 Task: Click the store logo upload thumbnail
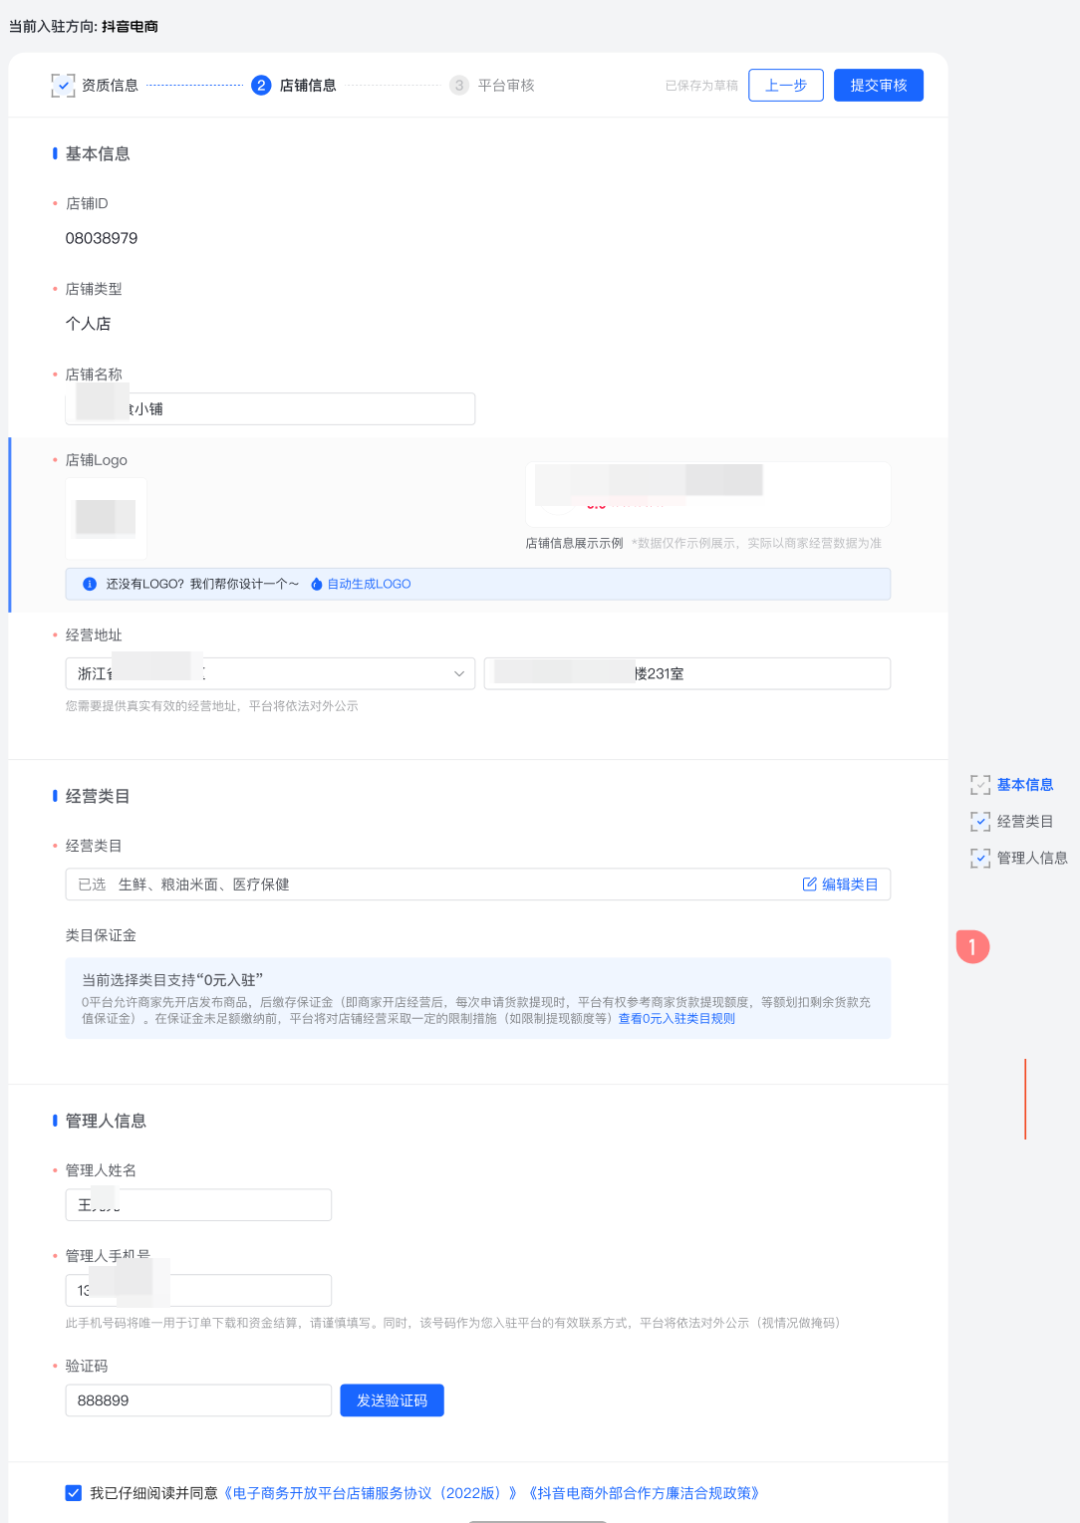tap(106, 518)
